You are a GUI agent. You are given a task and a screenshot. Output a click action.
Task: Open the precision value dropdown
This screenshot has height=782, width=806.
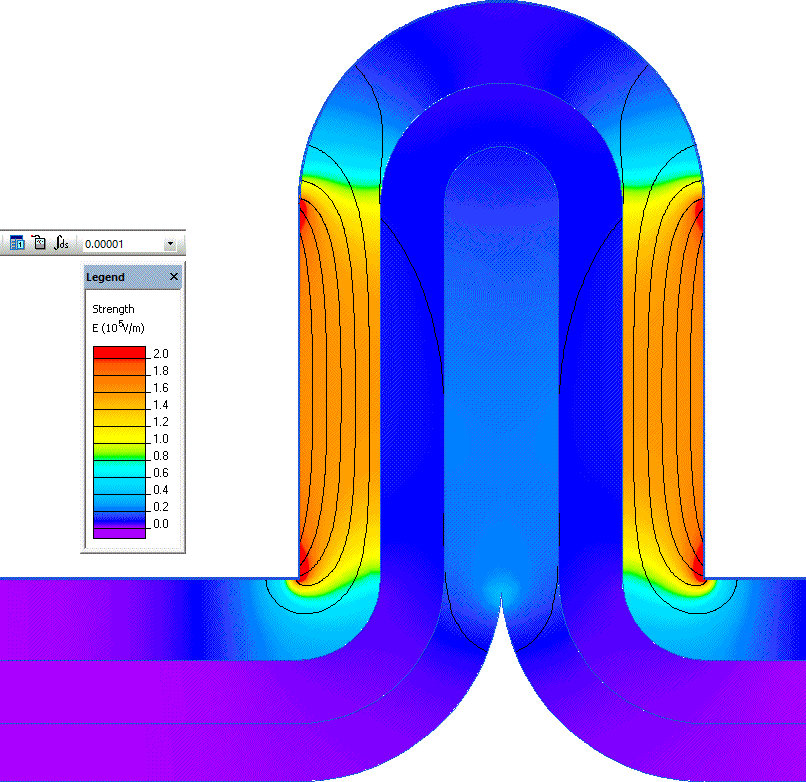coord(170,243)
